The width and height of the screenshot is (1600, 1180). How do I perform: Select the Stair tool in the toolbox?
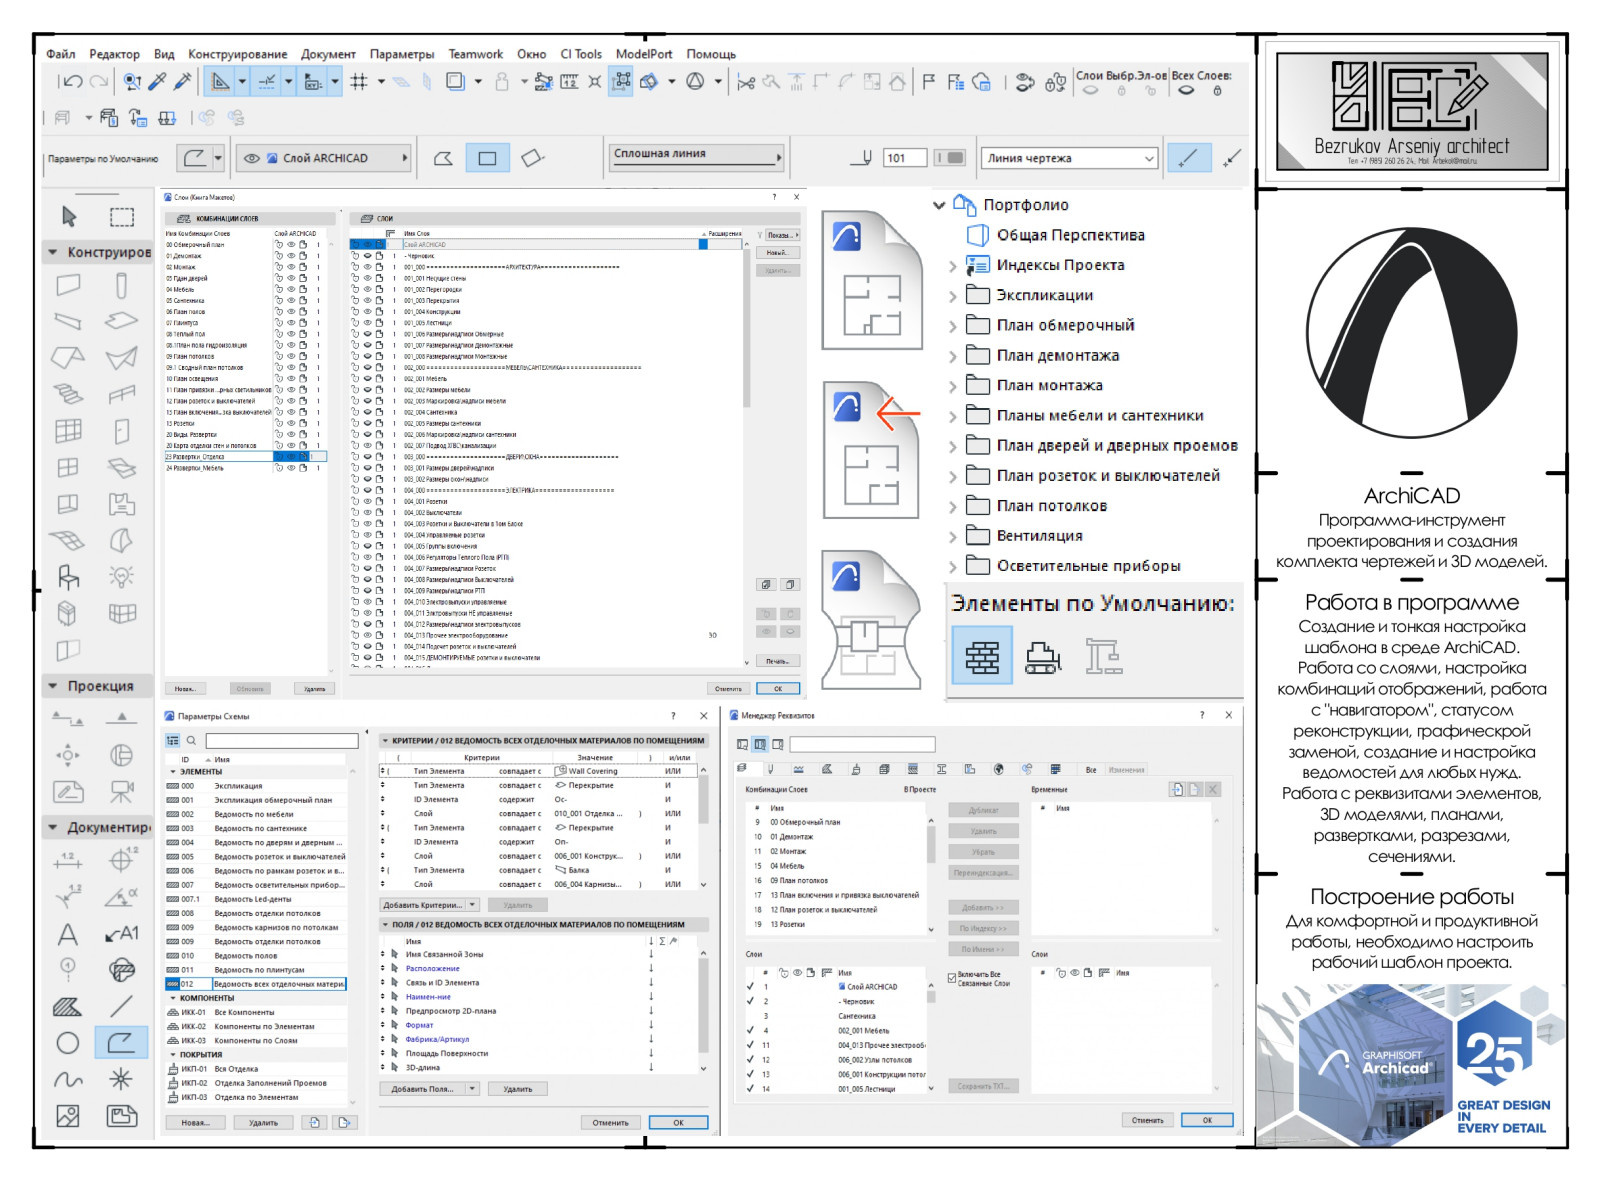(x=68, y=394)
